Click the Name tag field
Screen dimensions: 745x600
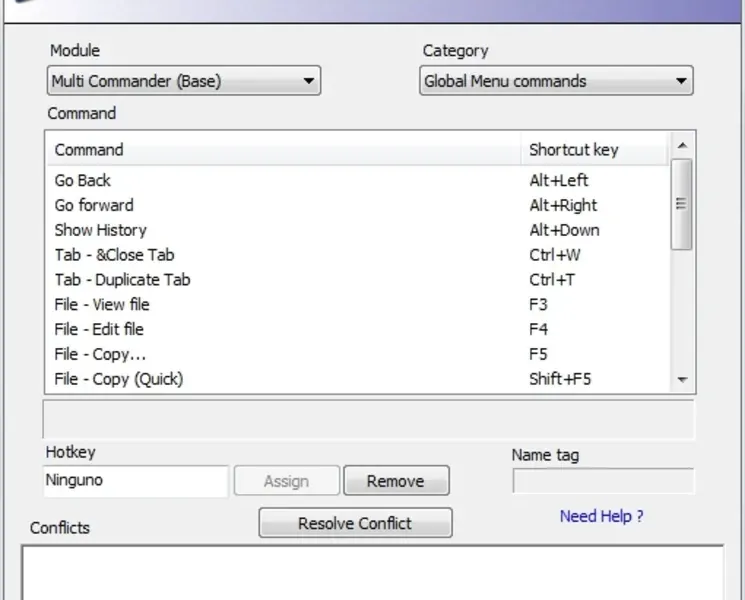[603, 481]
